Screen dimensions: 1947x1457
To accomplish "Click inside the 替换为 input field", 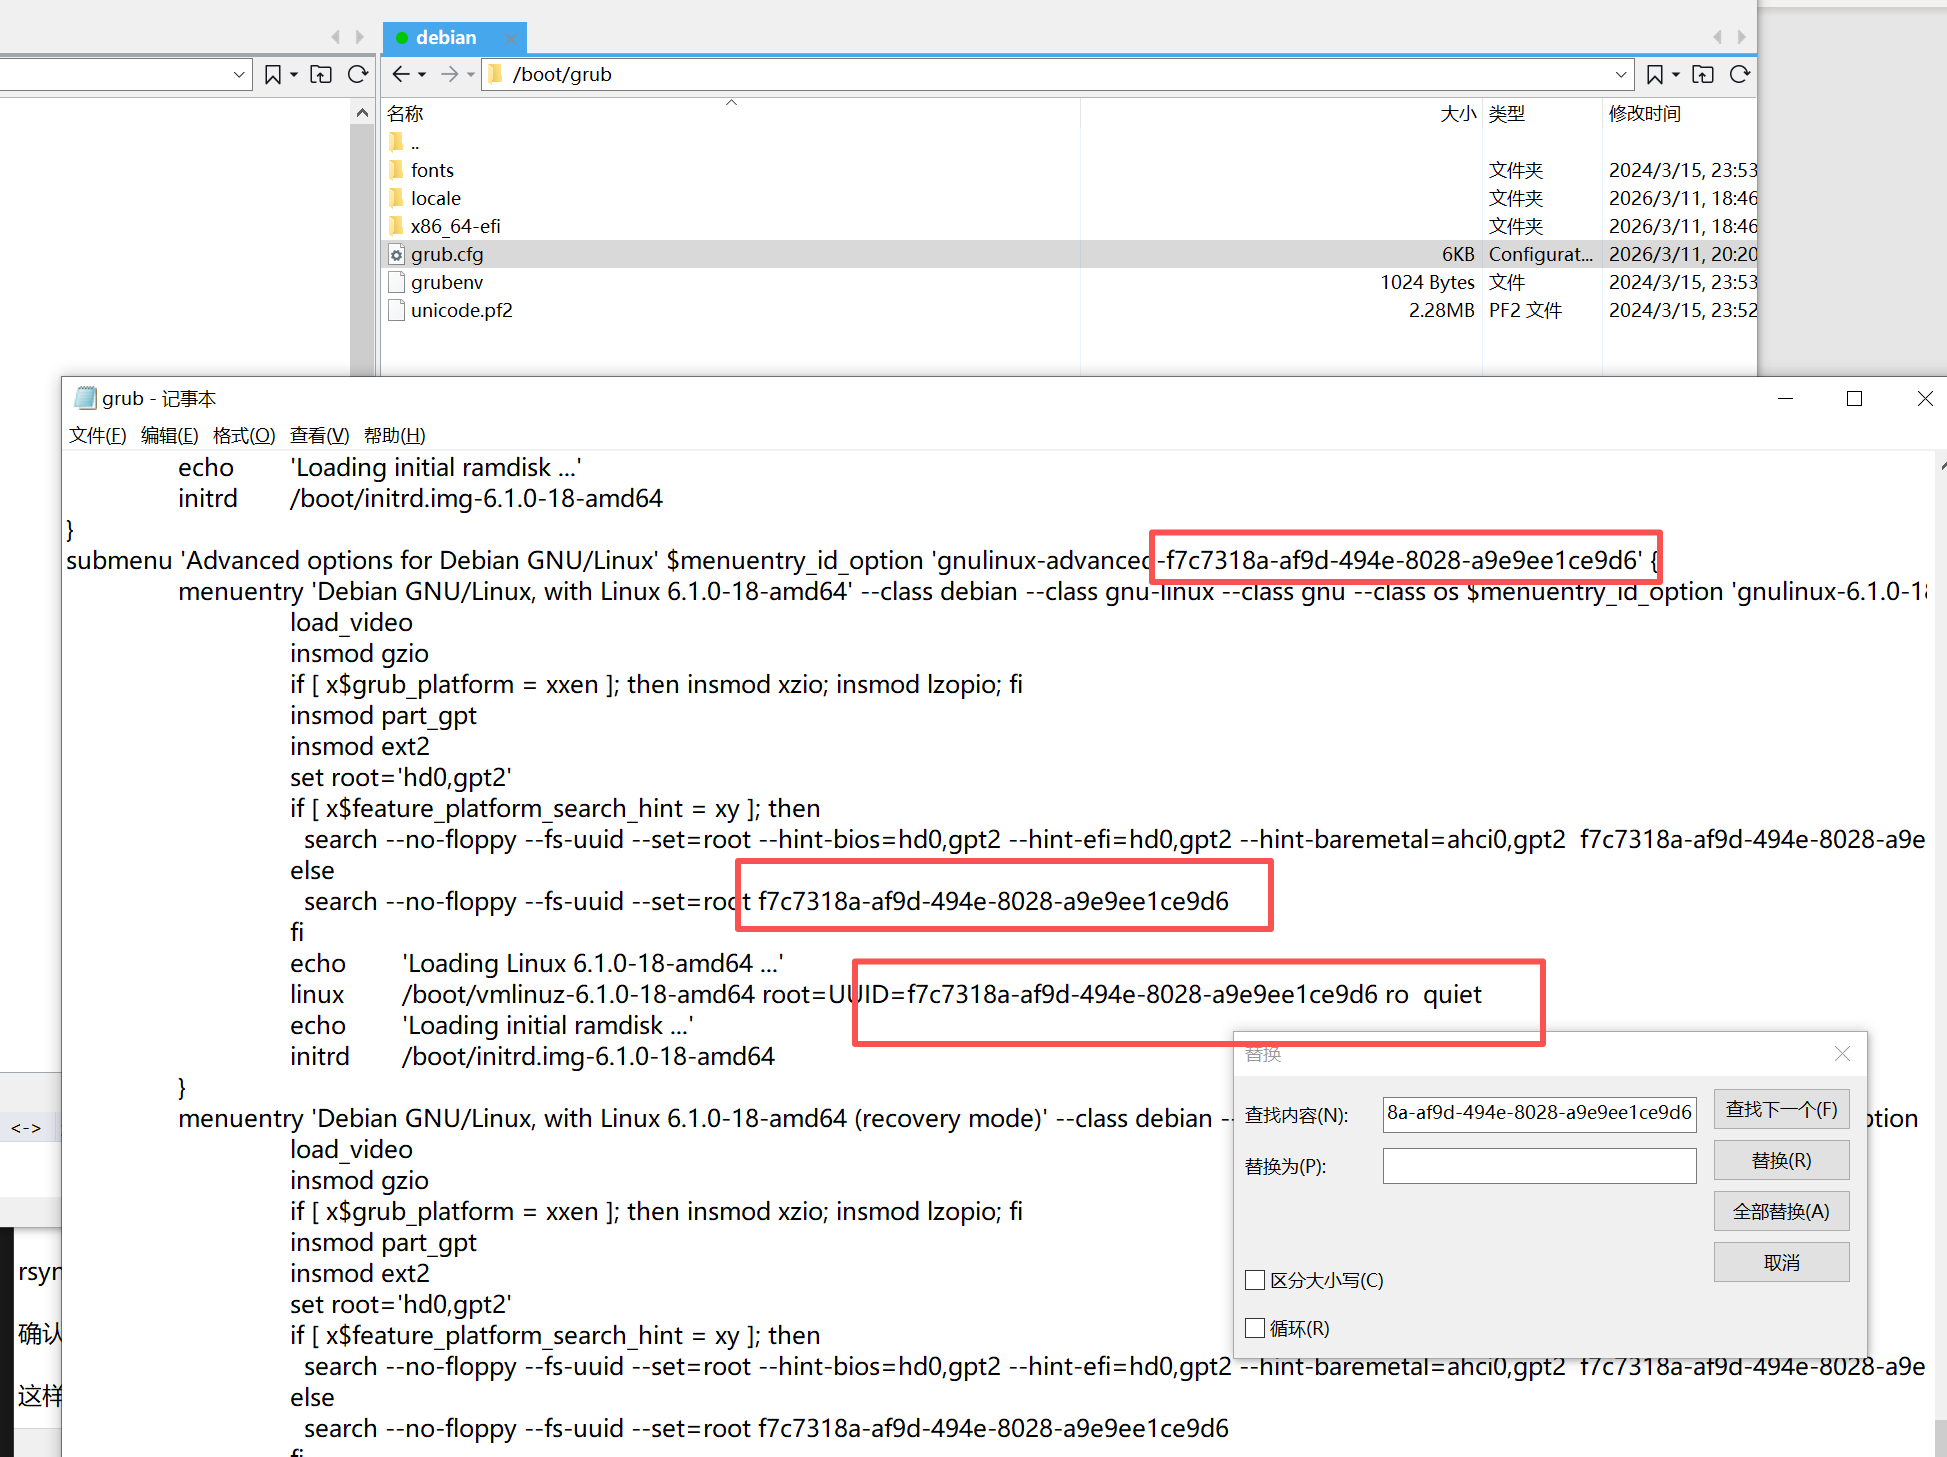I will pos(1538,1165).
